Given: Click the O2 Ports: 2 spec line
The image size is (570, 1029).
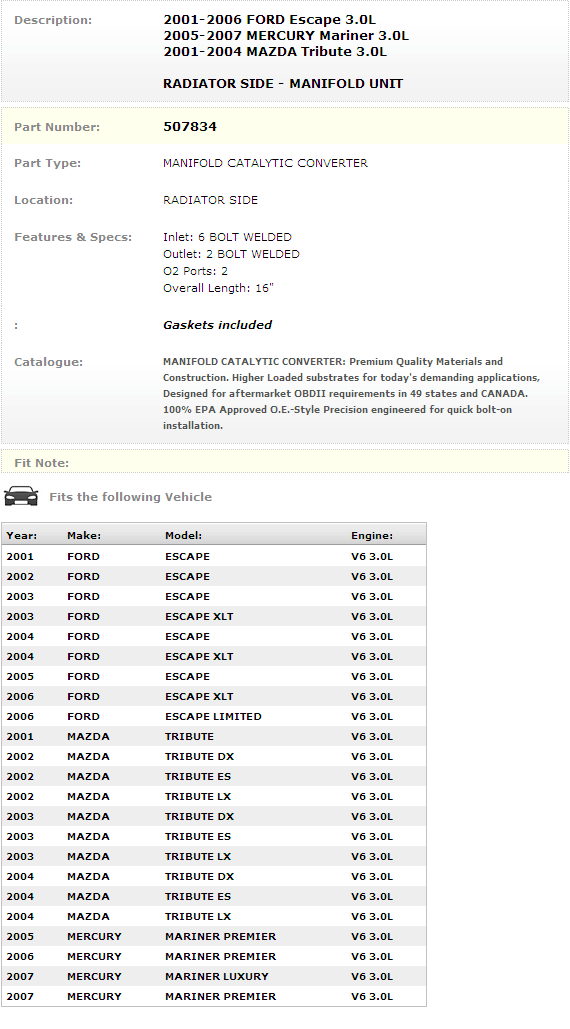Looking at the screenshot, I should (195, 271).
